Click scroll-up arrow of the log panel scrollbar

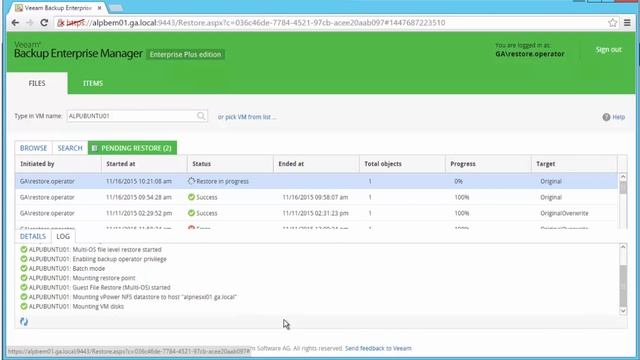(623, 247)
